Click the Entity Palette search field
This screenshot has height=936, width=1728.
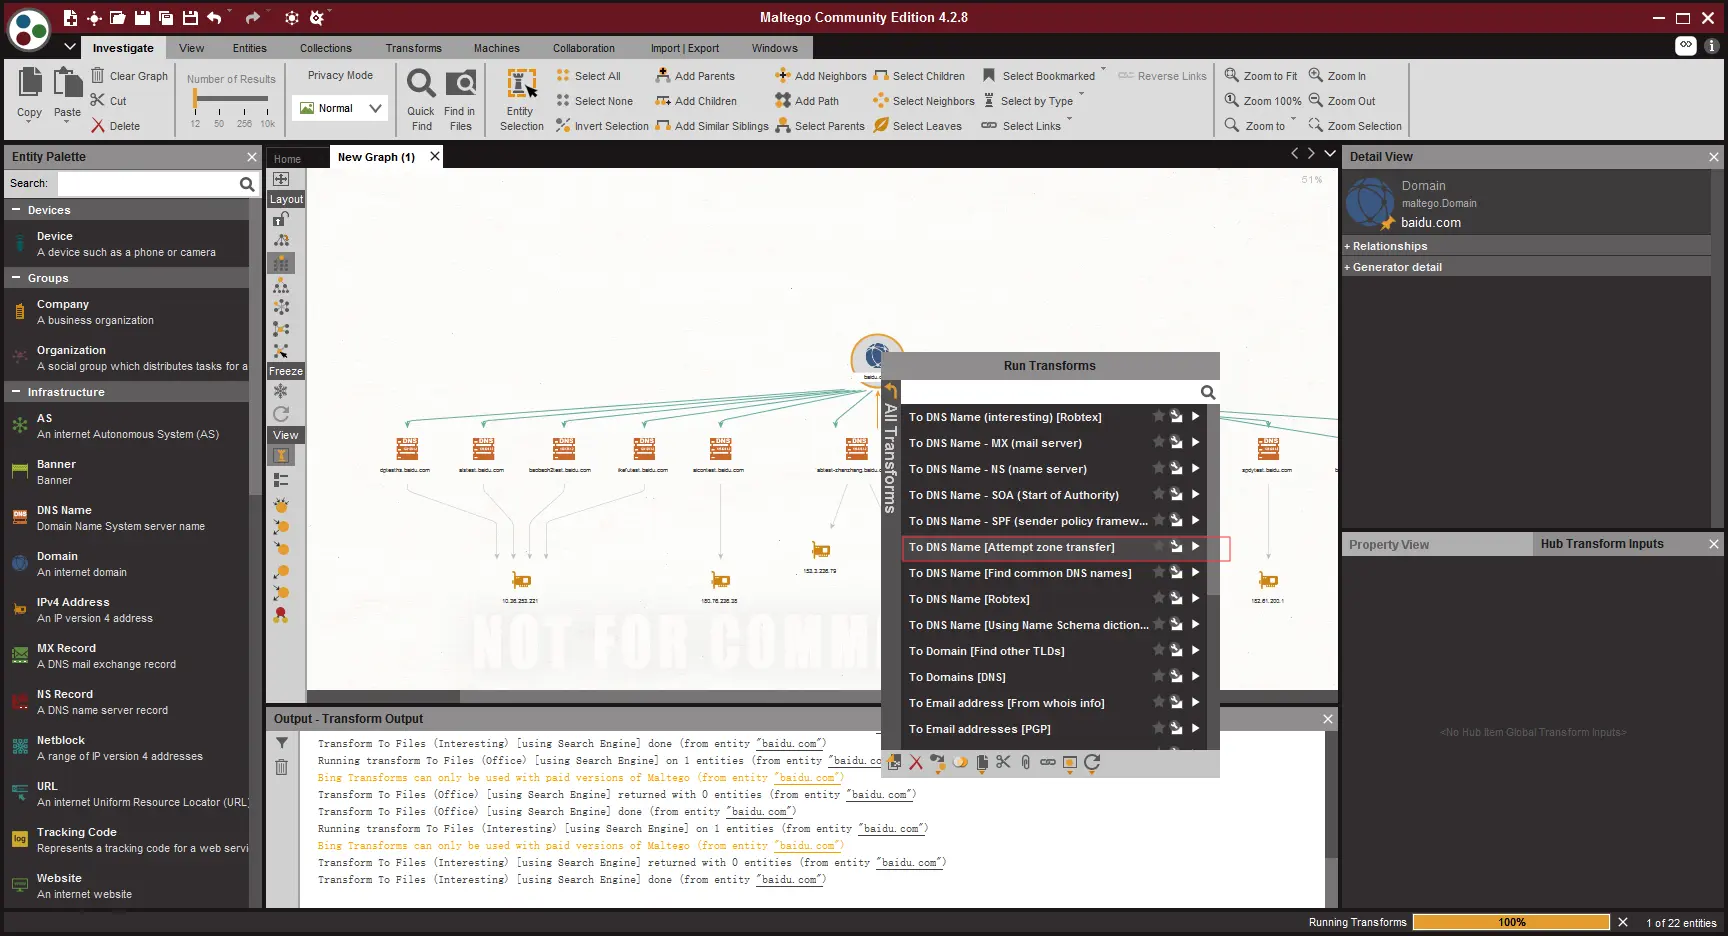tap(147, 184)
